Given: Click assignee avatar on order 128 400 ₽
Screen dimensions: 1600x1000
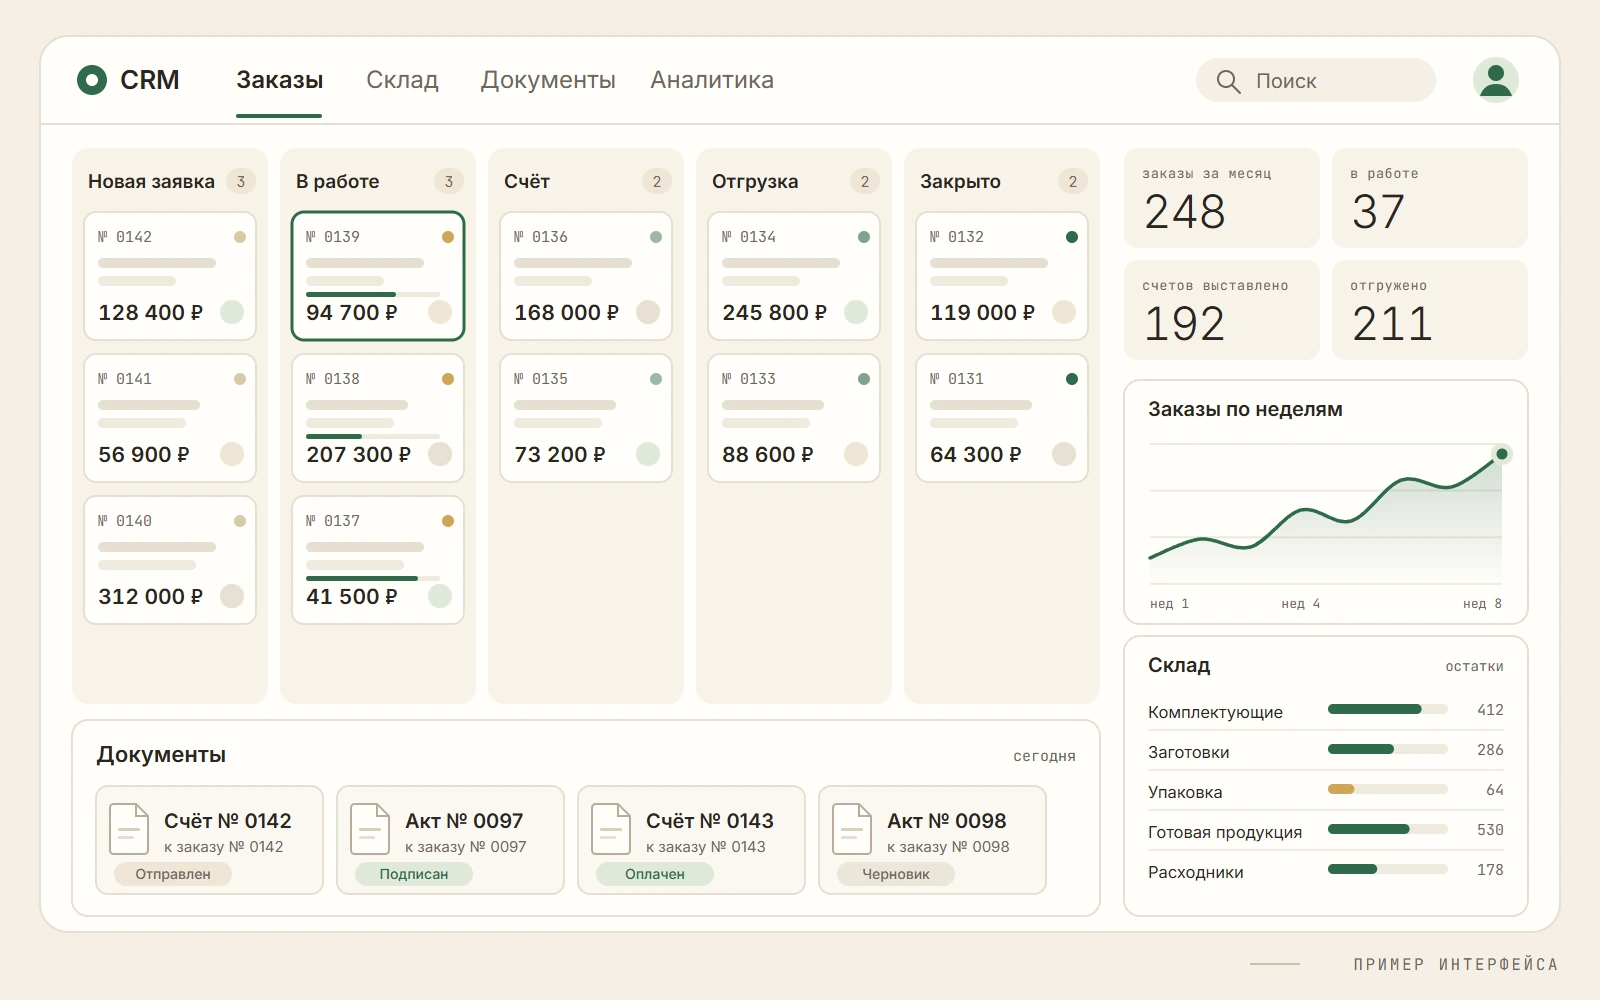Looking at the screenshot, I should coord(232,312).
